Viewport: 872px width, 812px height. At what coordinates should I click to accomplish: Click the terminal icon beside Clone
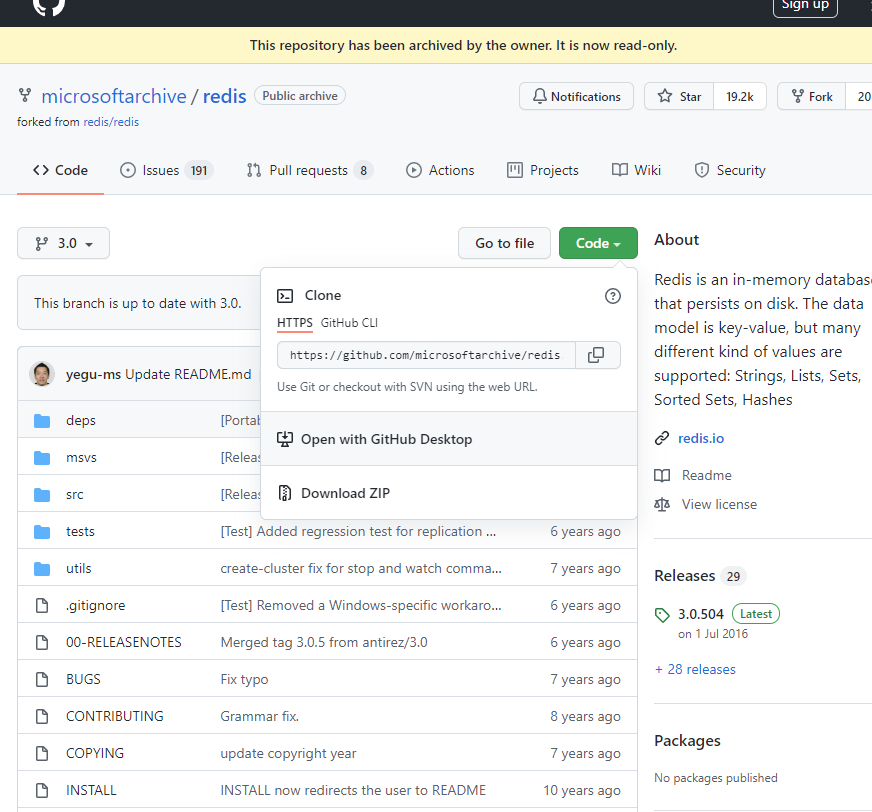point(285,296)
